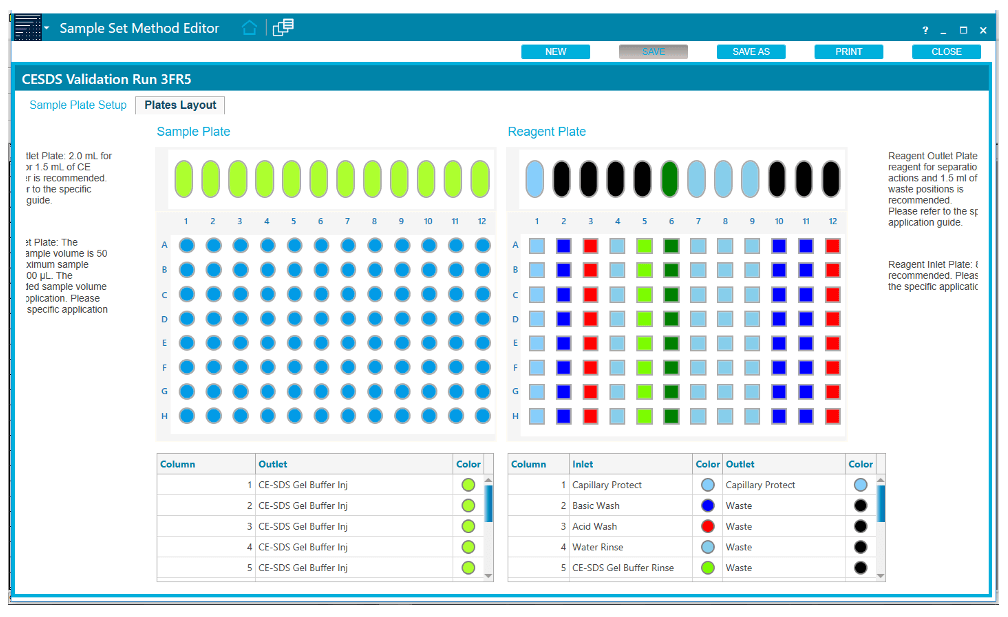The width and height of the screenshot is (1008, 617).
Task: Select 'Waste' outlet cell in Acid Wash row
Action: point(784,526)
